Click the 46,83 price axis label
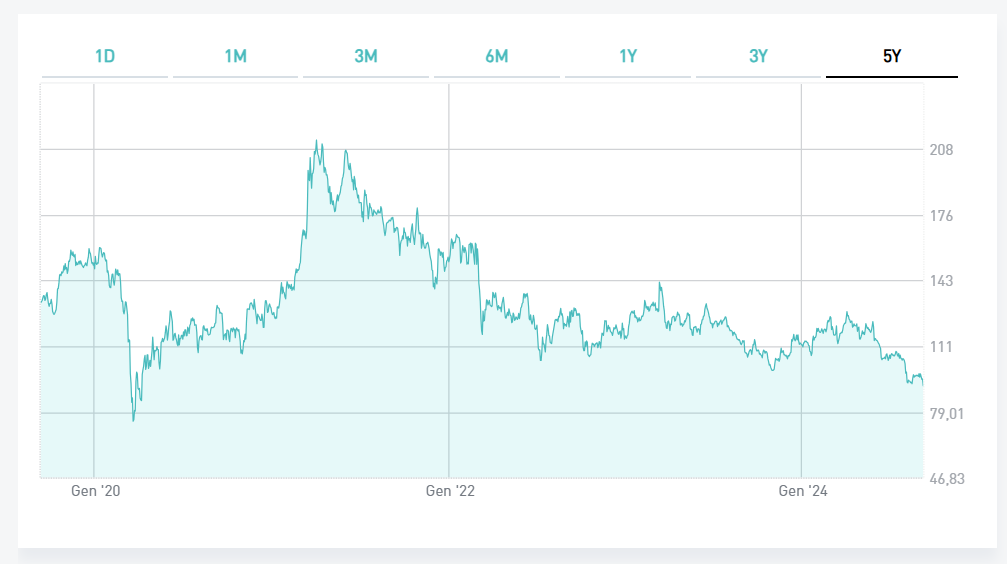1007x564 pixels. click(x=945, y=479)
